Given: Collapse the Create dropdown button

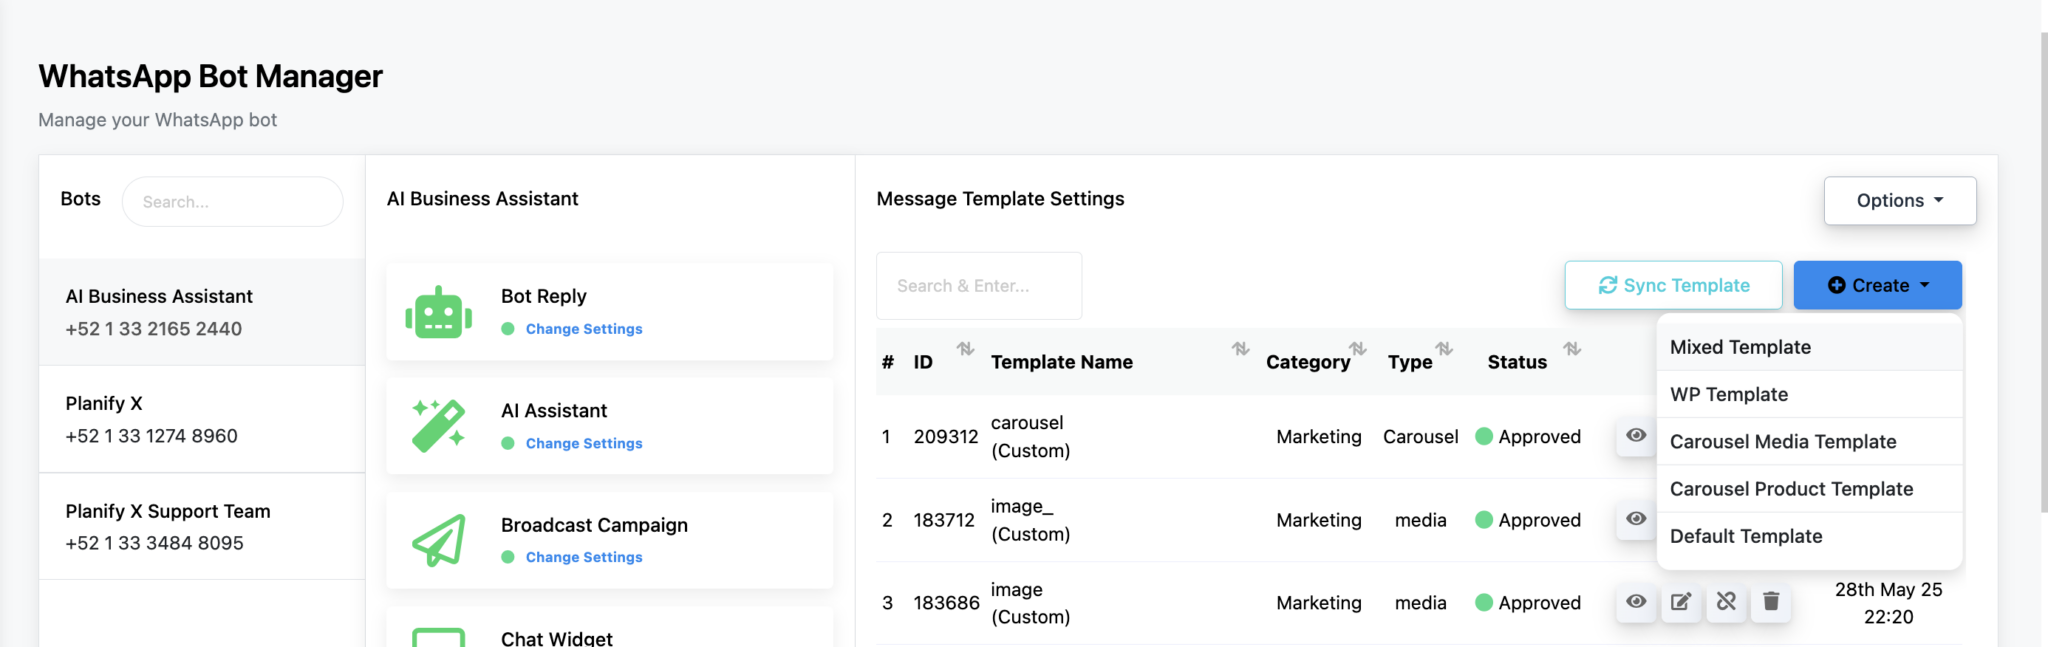Looking at the screenshot, I should 1878,286.
